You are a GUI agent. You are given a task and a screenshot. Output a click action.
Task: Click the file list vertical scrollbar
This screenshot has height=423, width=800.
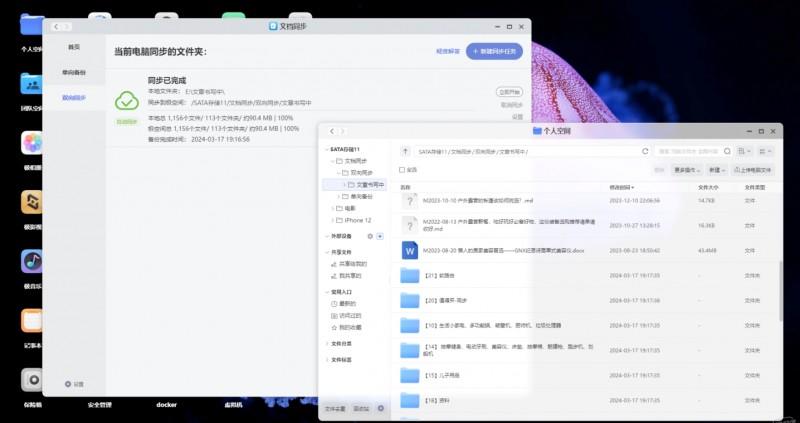pos(780,291)
